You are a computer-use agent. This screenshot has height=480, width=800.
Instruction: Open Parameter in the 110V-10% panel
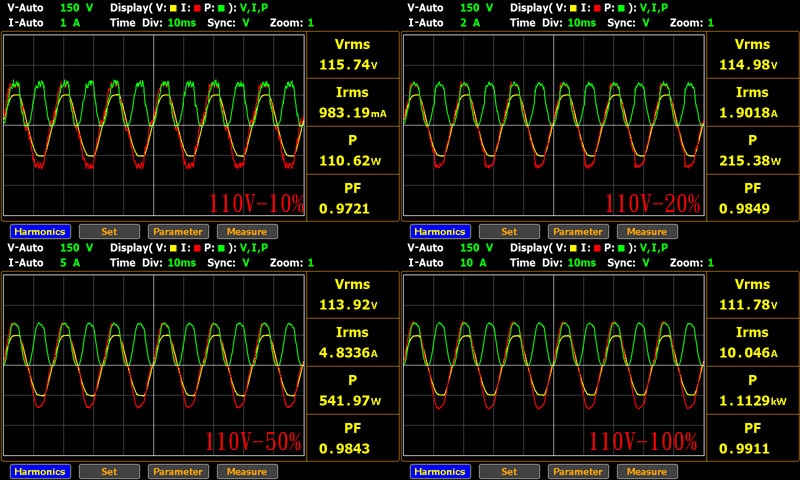pos(178,232)
